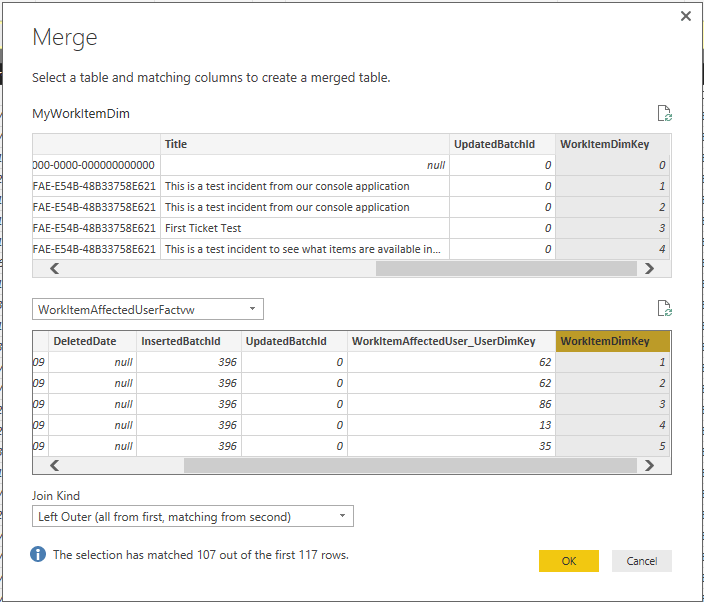Open the WorkItemAffectedUserFactvw table dropdown
704x602 pixels.
click(148, 309)
